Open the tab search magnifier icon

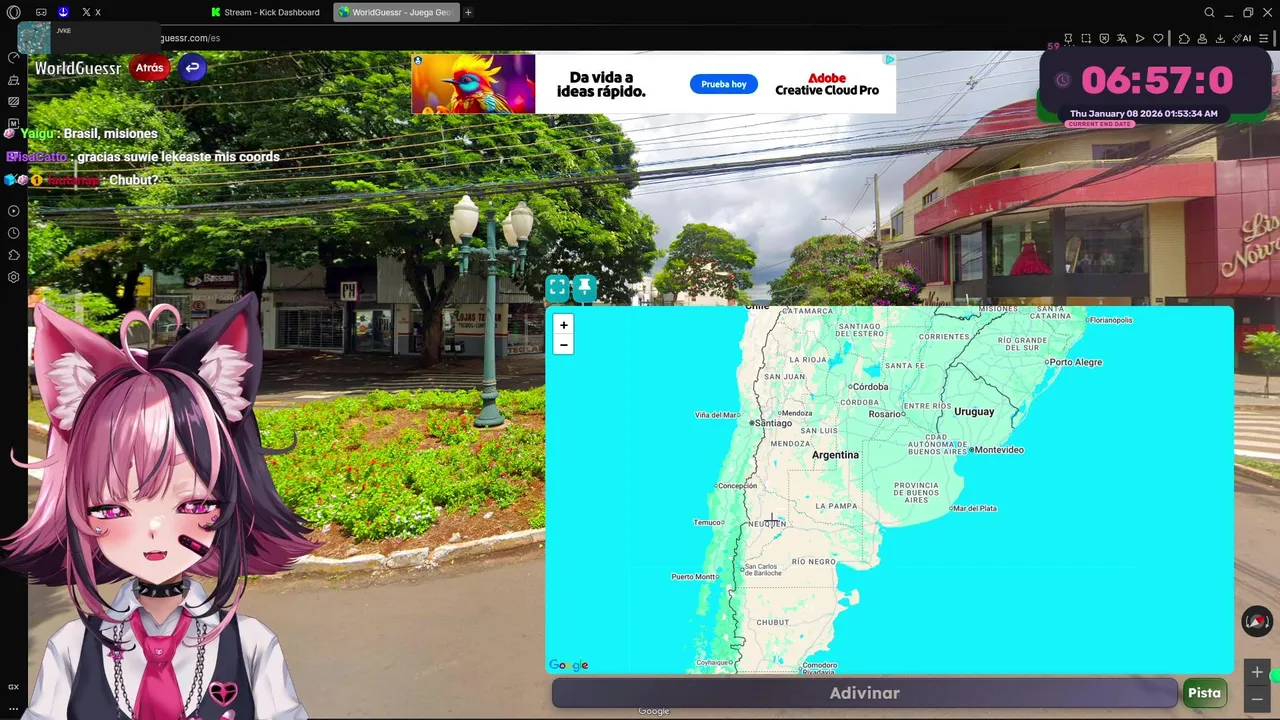point(1209,12)
